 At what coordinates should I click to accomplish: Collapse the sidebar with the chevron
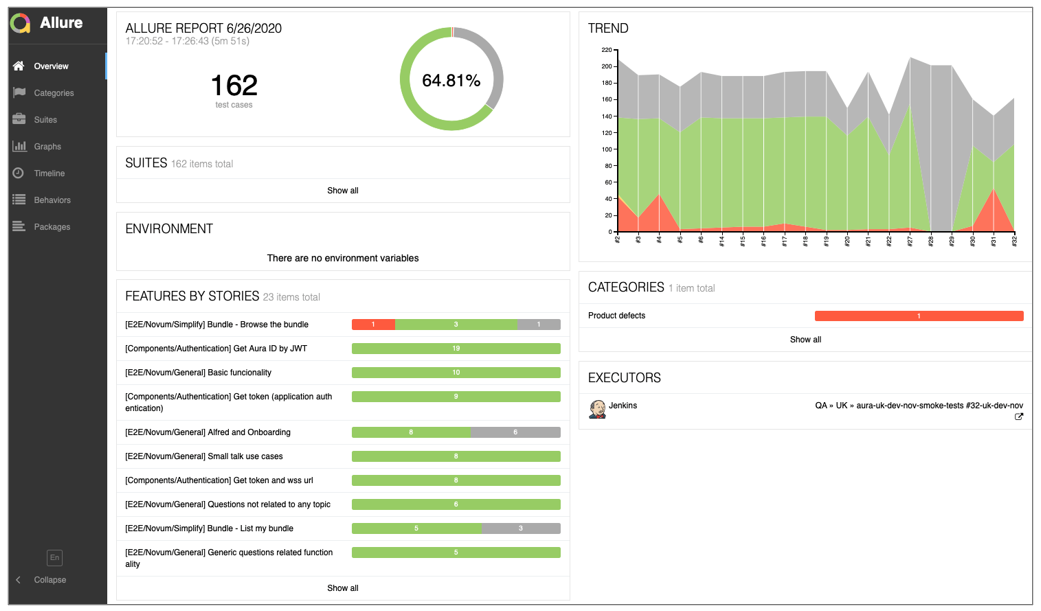click(x=19, y=580)
